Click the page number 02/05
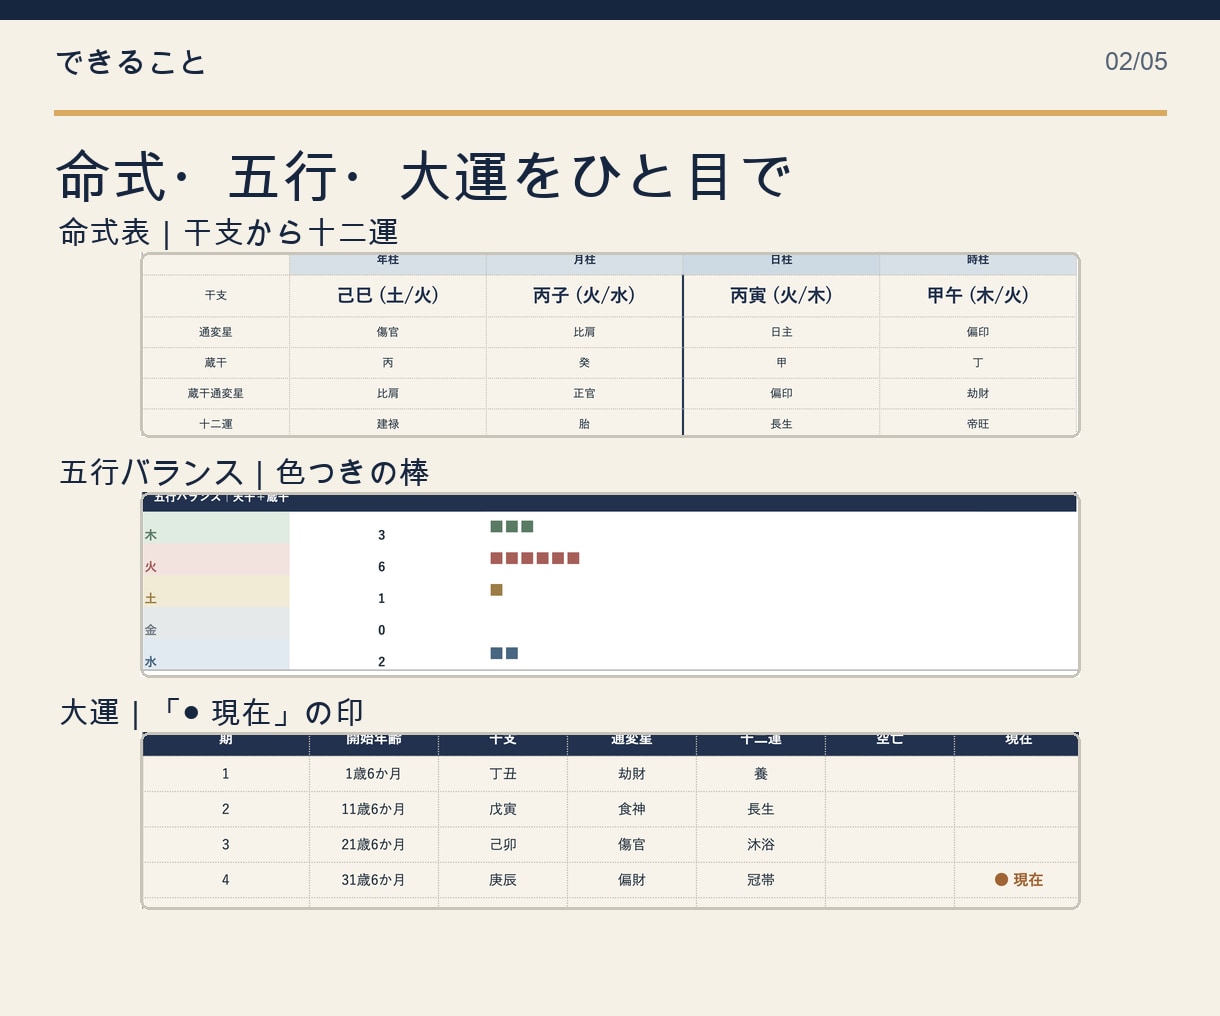Image resolution: width=1220 pixels, height=1016 pixels. coord(1136,61)
